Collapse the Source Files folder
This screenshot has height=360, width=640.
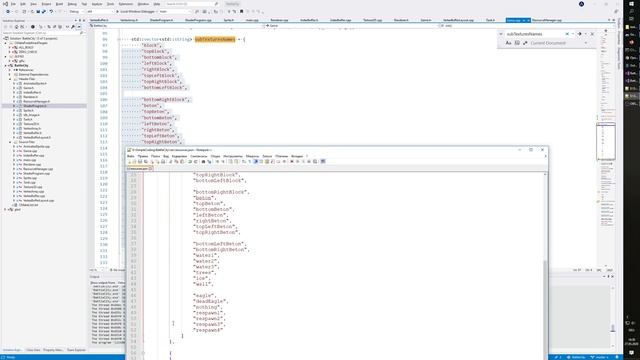point(10,142)
